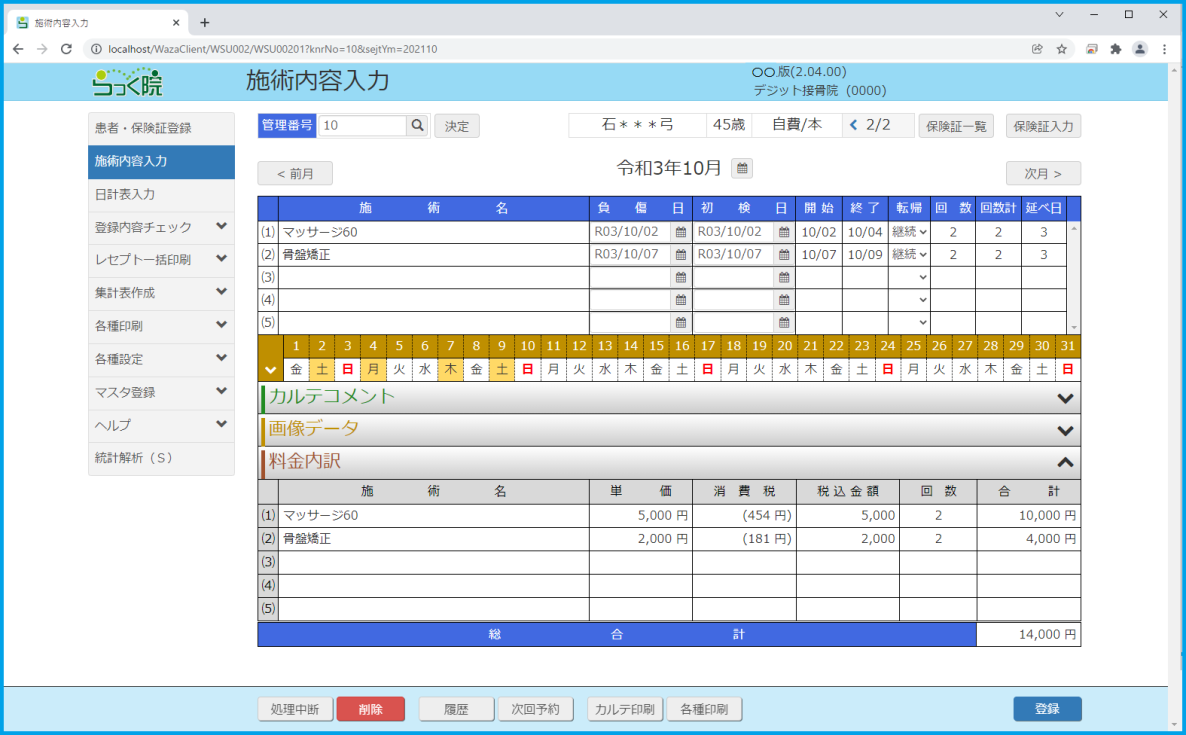Bookmark the page with the star icon
This screenshot has height=735, width=1186.
click(1062, 47)
